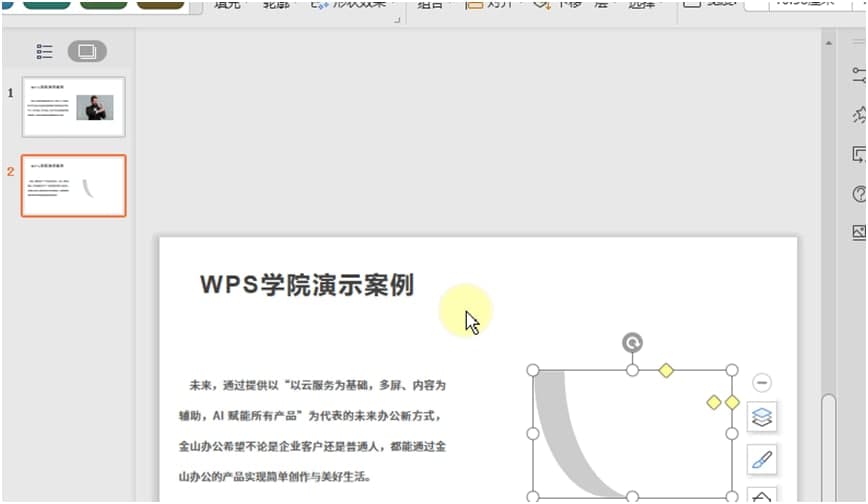
Task: Select slide 1 thumbnail with photo
Action: [74, 107]
